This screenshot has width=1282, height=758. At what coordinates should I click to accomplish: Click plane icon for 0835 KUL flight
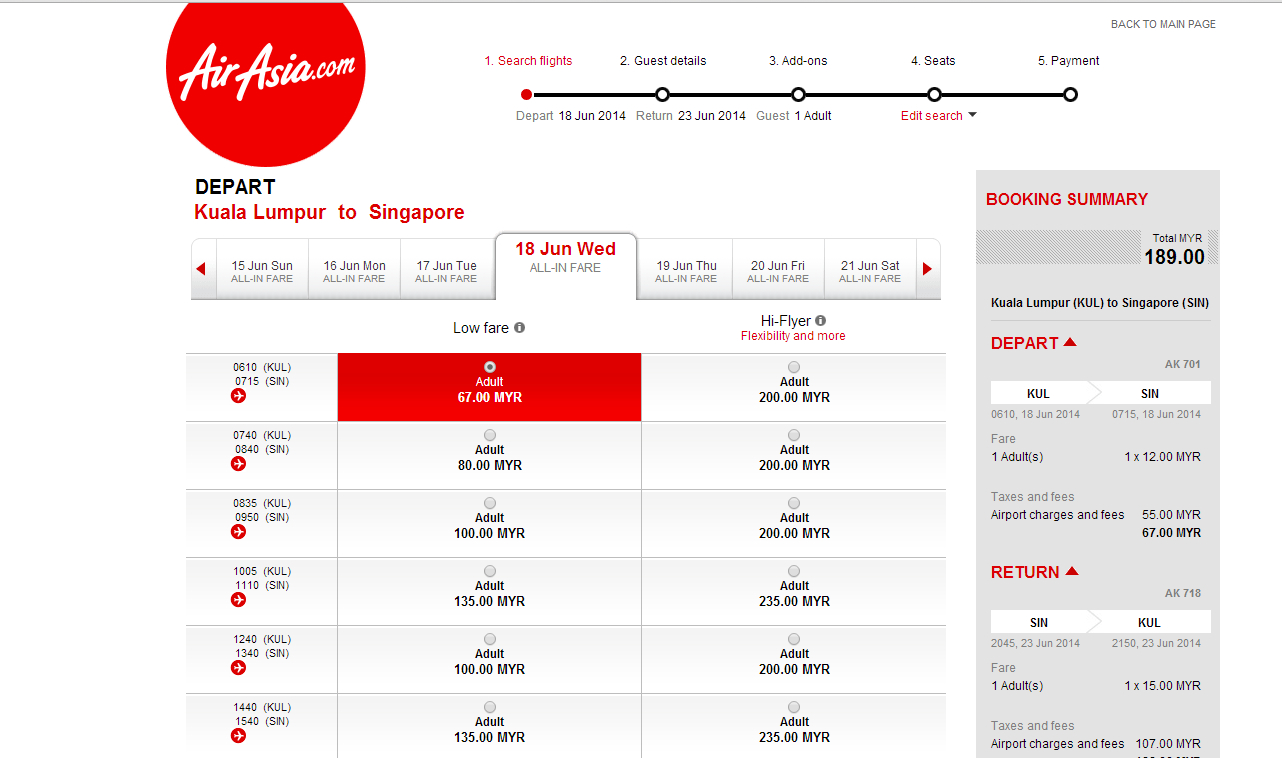pos(238,532)
